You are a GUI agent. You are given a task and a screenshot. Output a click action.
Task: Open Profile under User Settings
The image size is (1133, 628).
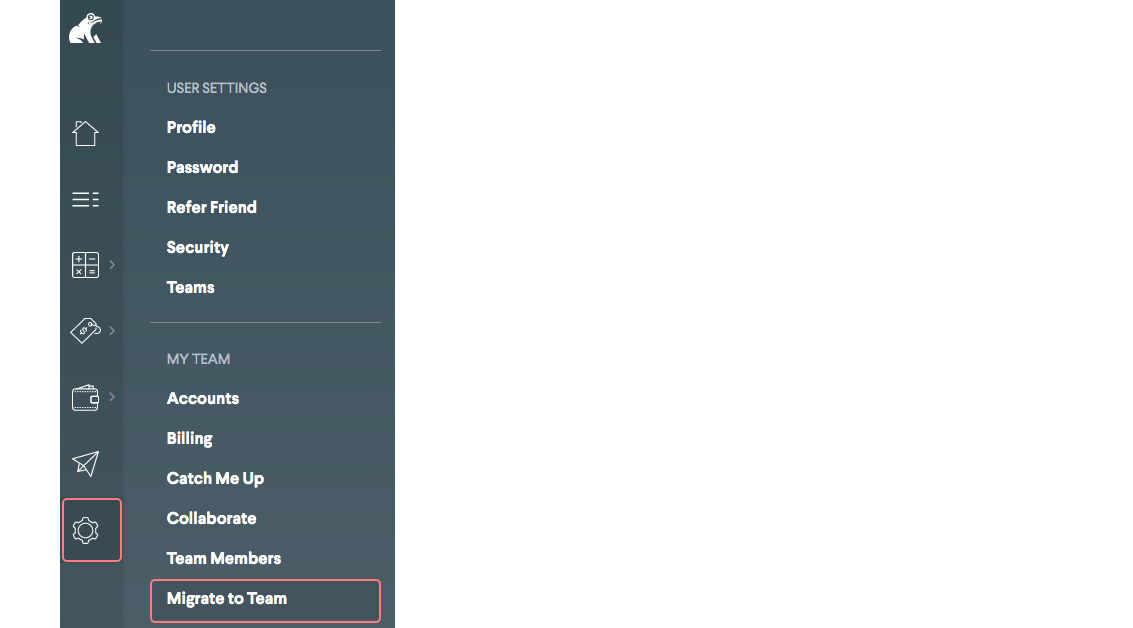[x=191, y=127]
